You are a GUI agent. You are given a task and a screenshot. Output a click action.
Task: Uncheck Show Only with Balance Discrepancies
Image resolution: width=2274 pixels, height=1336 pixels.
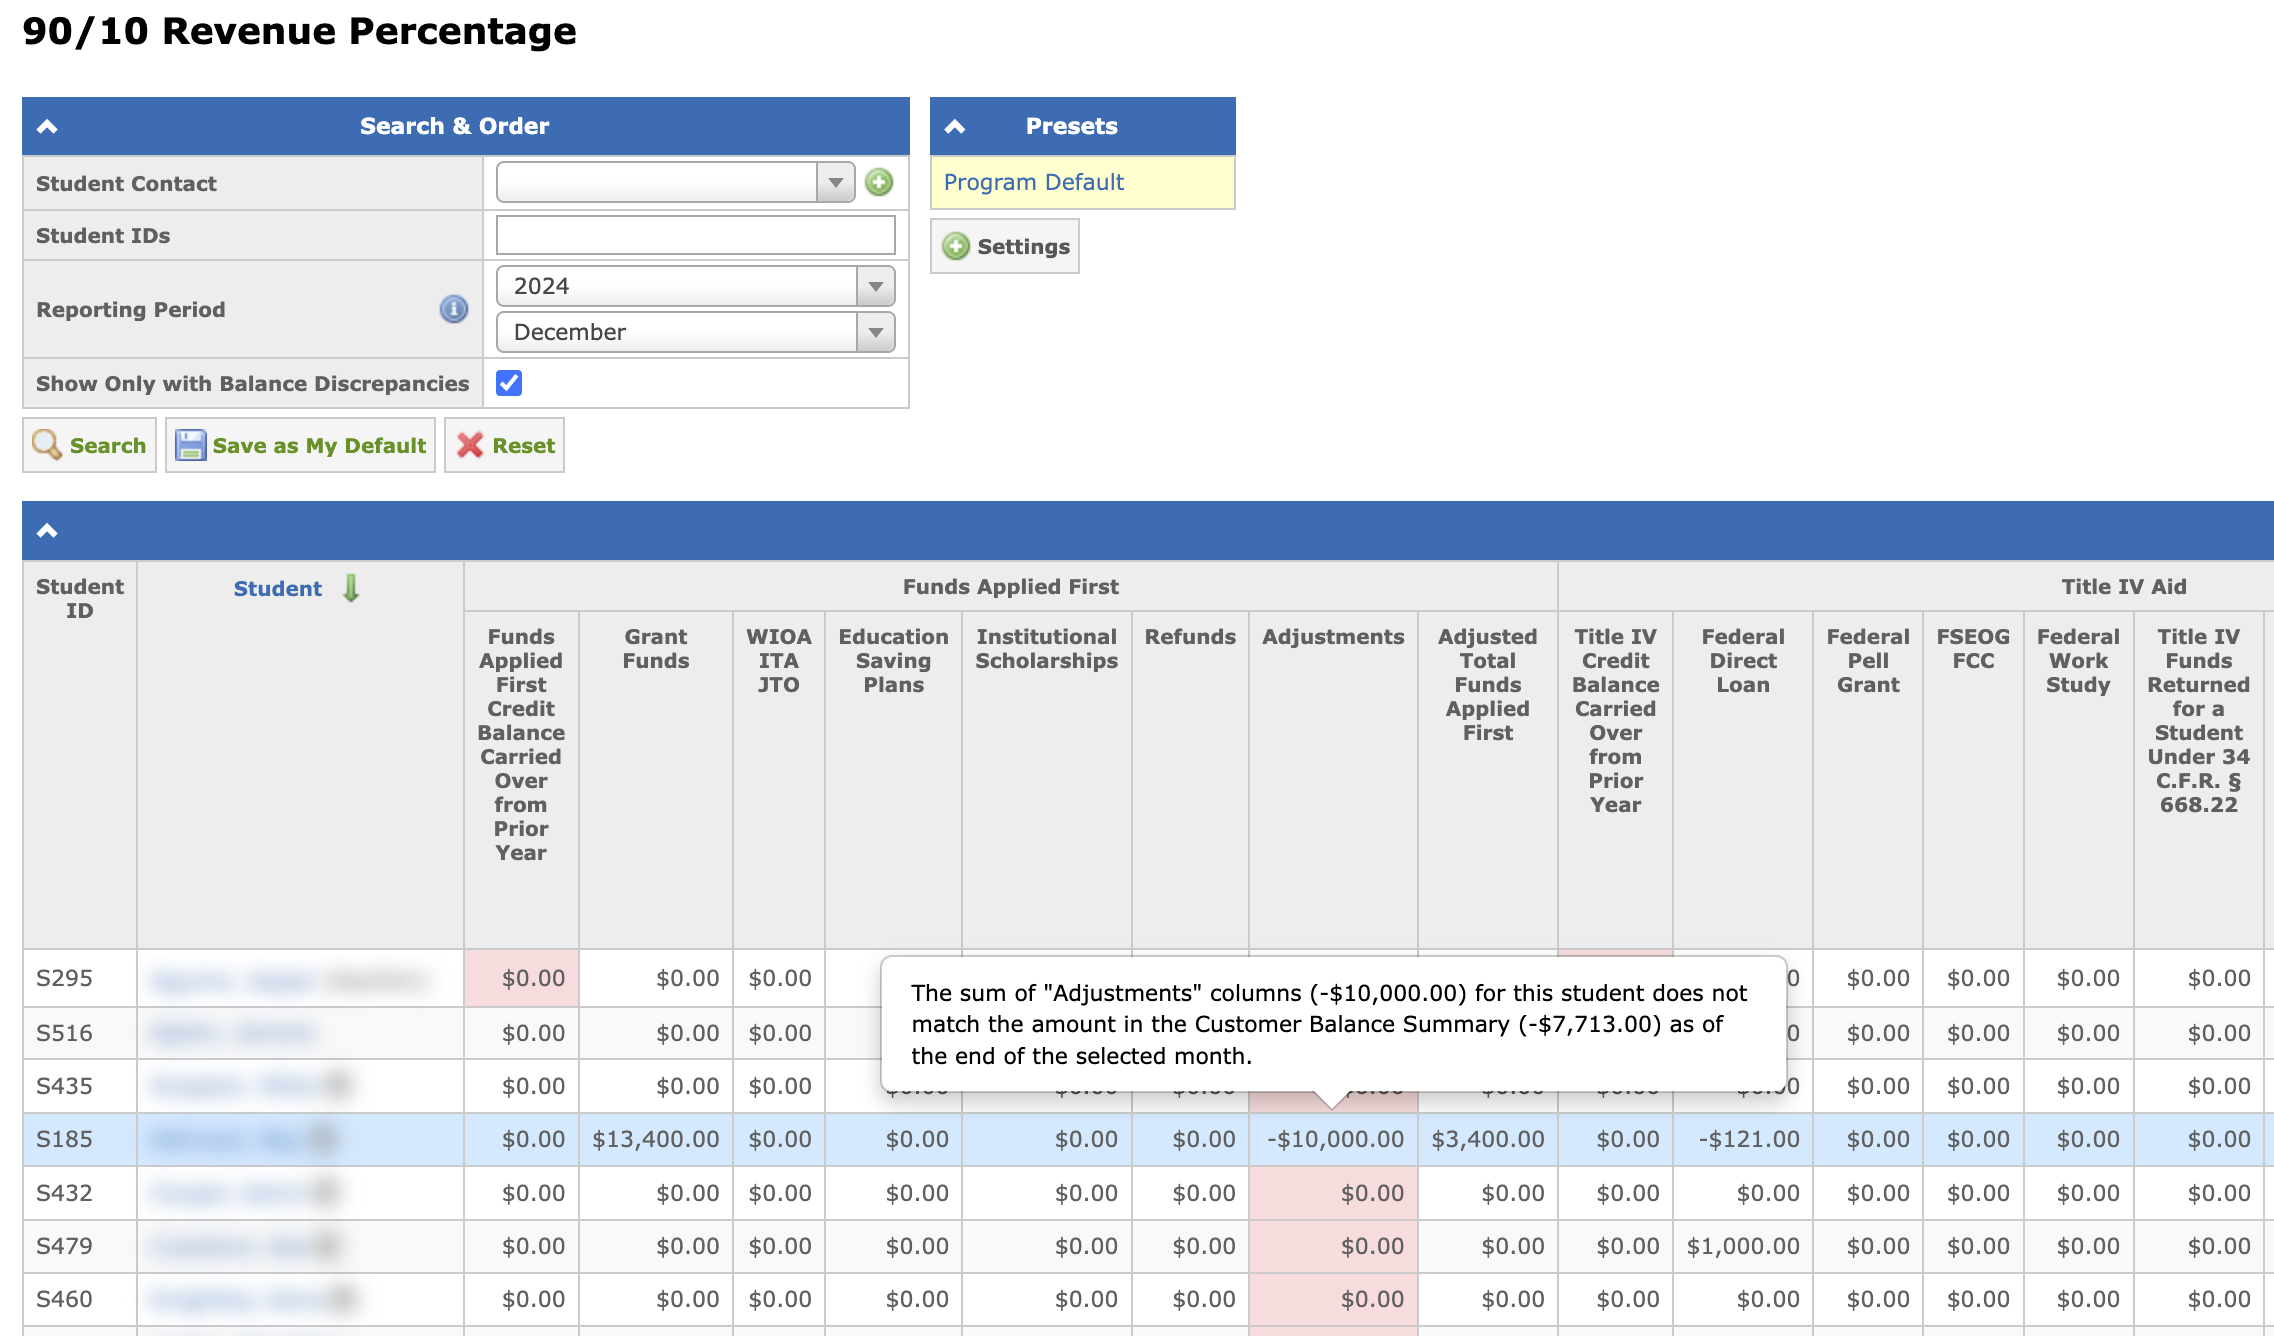click(509, 383)
